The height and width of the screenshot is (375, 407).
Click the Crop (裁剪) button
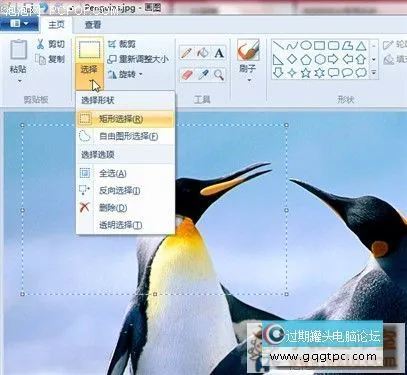click(x=122, y=44)
